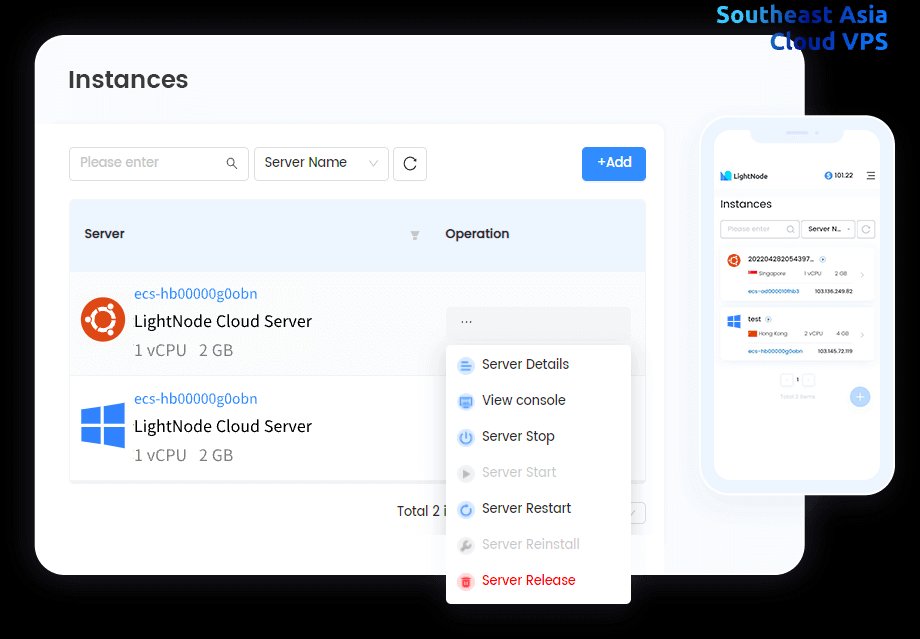The image size is (920, 639).
Task: Click the refresh icon beside the Server Name dropdown
Action: 410,163
